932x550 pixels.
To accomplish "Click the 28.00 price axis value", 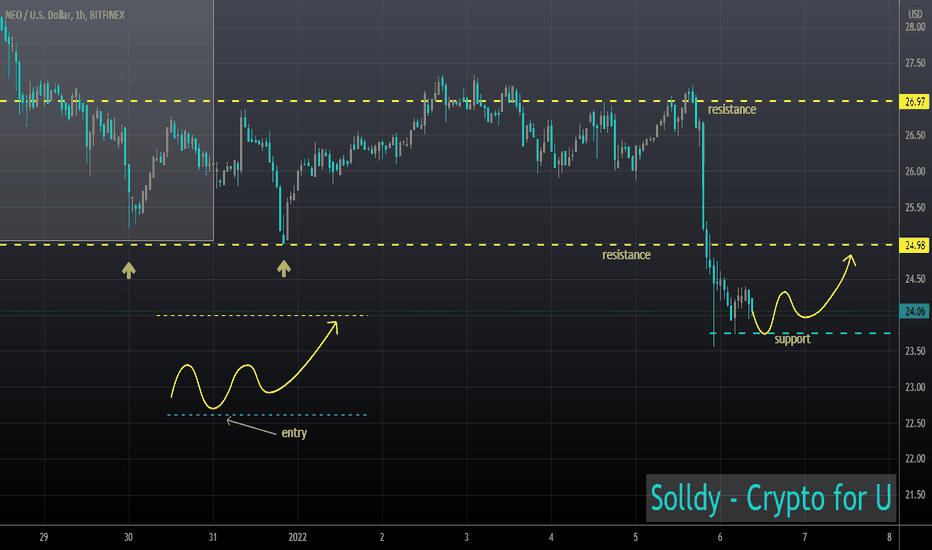I will coord(915,27).
